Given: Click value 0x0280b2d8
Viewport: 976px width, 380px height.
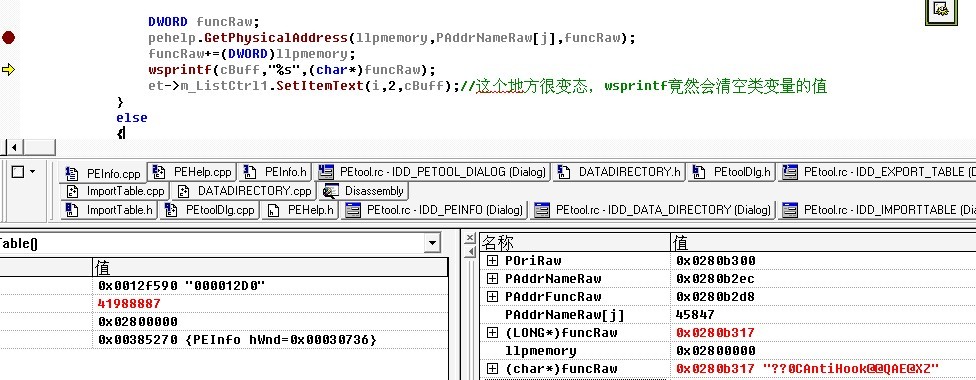Looking at the screenshot, I should click(x=715, y=297).
